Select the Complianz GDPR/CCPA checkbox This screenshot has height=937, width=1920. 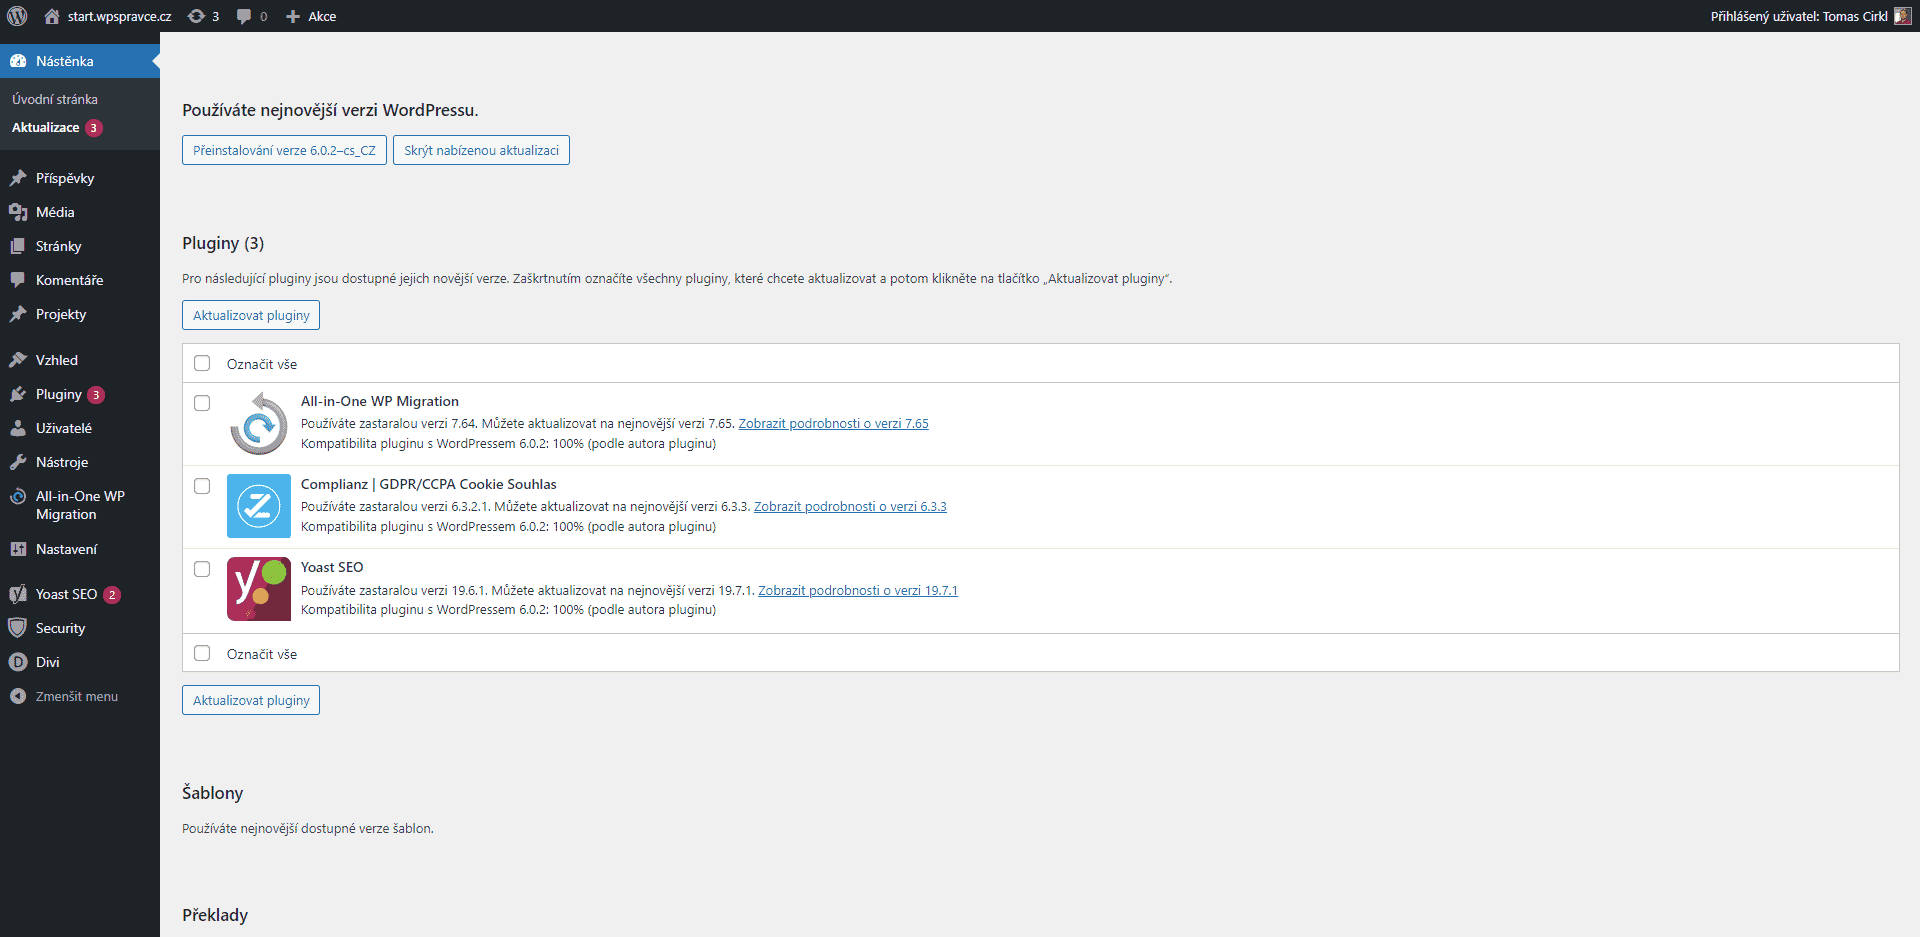(x=202, y=486)
